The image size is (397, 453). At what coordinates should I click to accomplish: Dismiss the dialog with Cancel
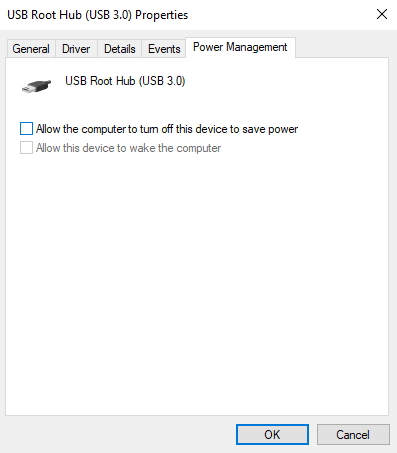pyautogui.click(x=353, y=434)
